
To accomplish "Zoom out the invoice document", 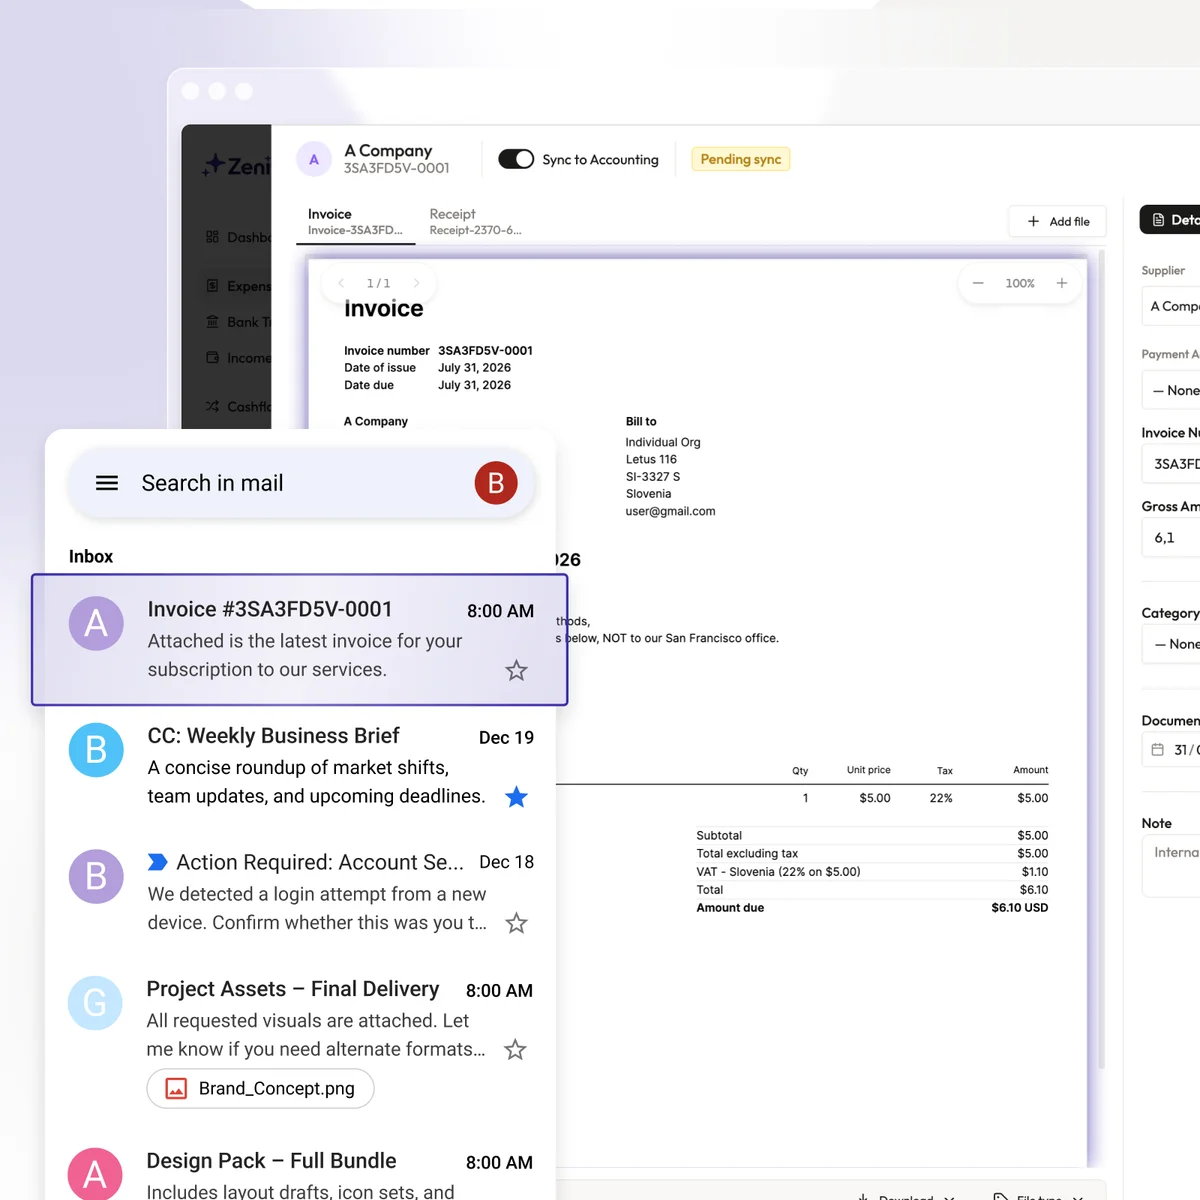I will [x=978, y=283].
